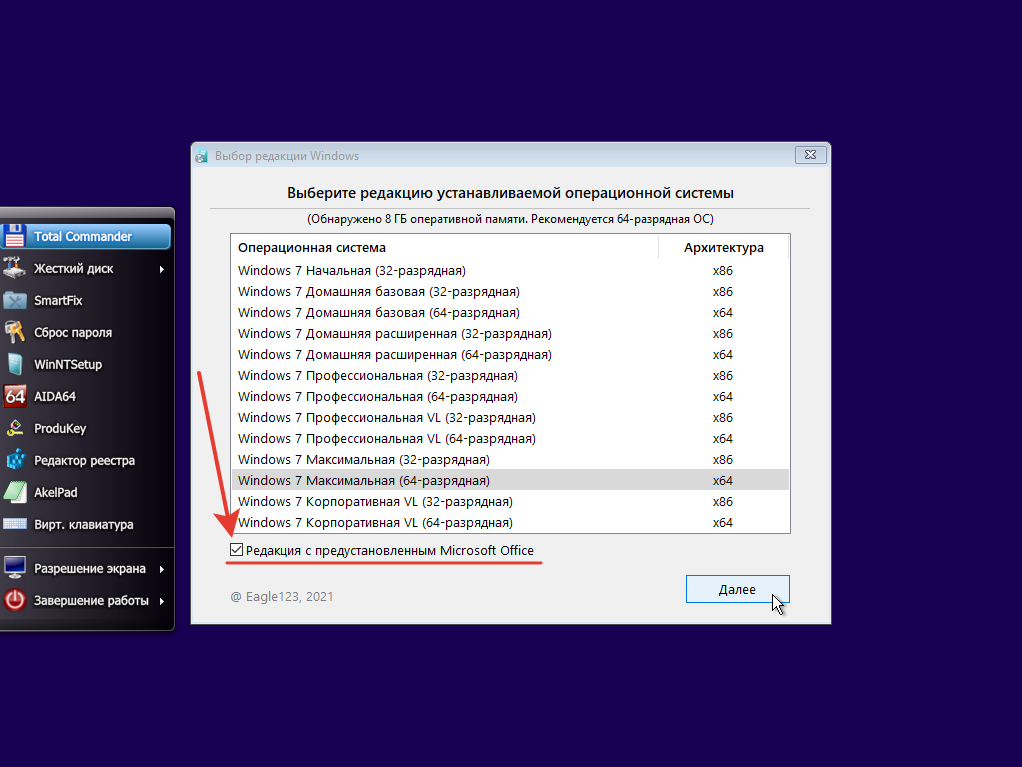Launch SmartFix from its sidebar icon
This screenshot has width=1022, height=767.
point(15,300)
